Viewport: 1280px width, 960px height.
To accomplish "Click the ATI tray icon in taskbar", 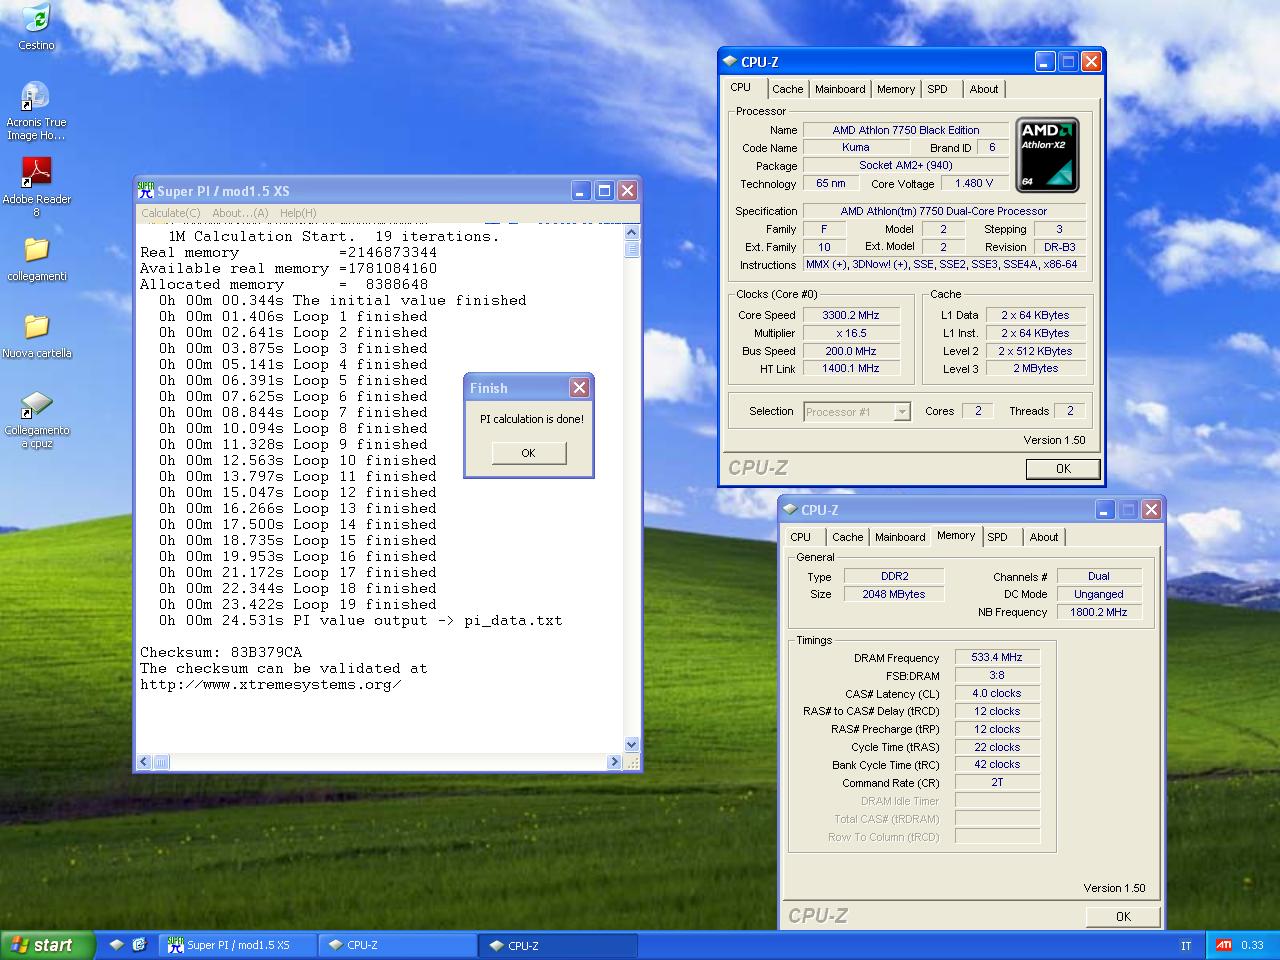I will 1224,945.
